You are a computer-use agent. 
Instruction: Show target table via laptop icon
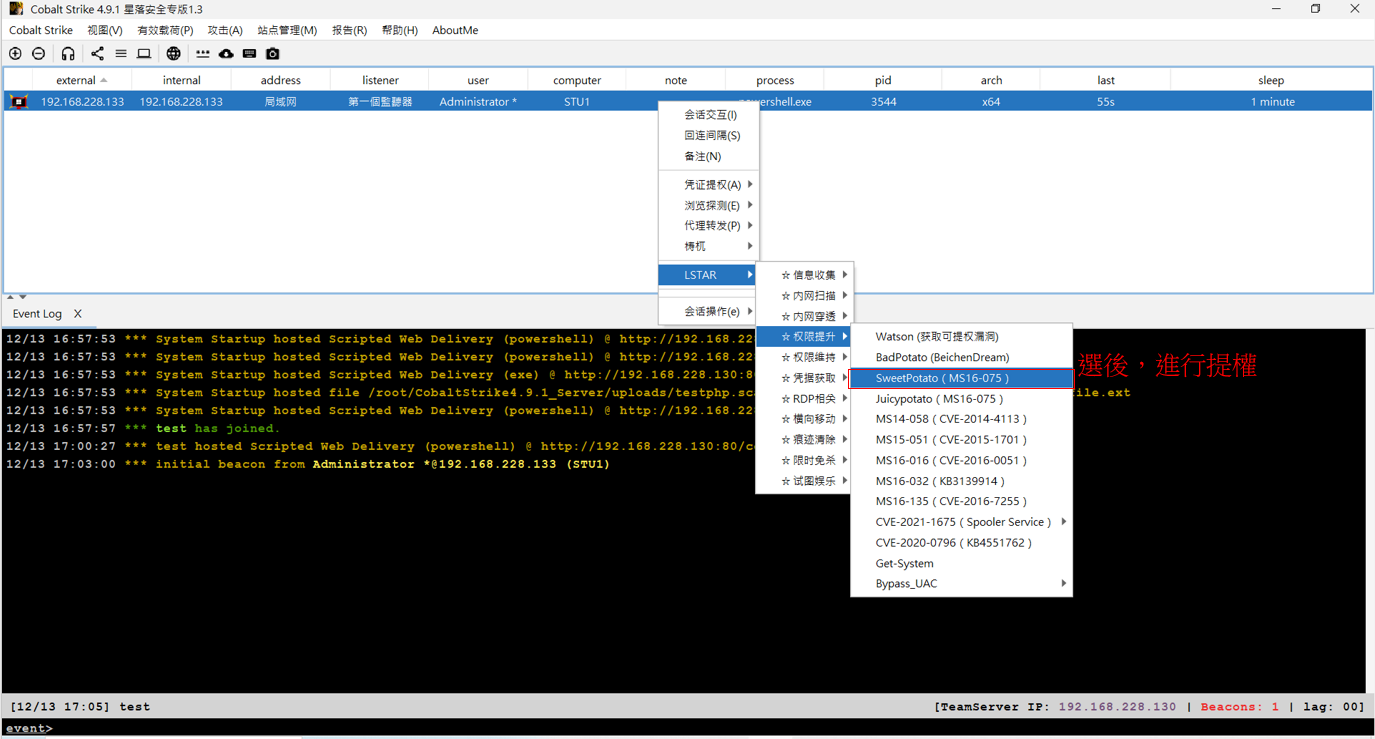(144, 54)
